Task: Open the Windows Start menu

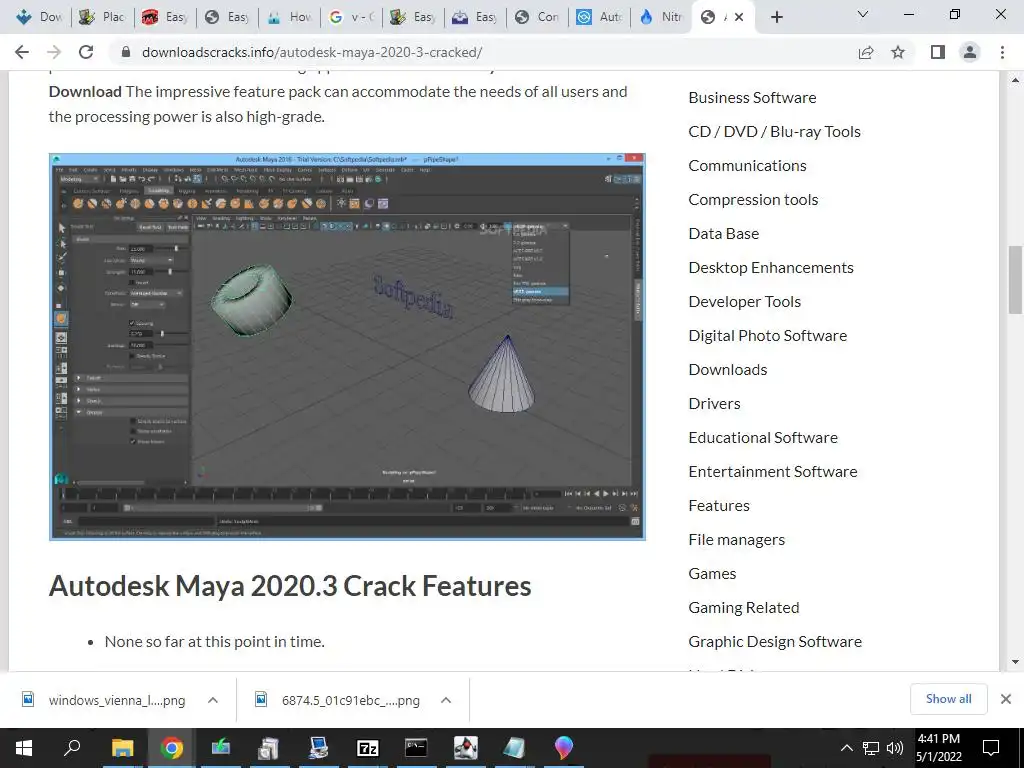Action: tap(24, 748)
